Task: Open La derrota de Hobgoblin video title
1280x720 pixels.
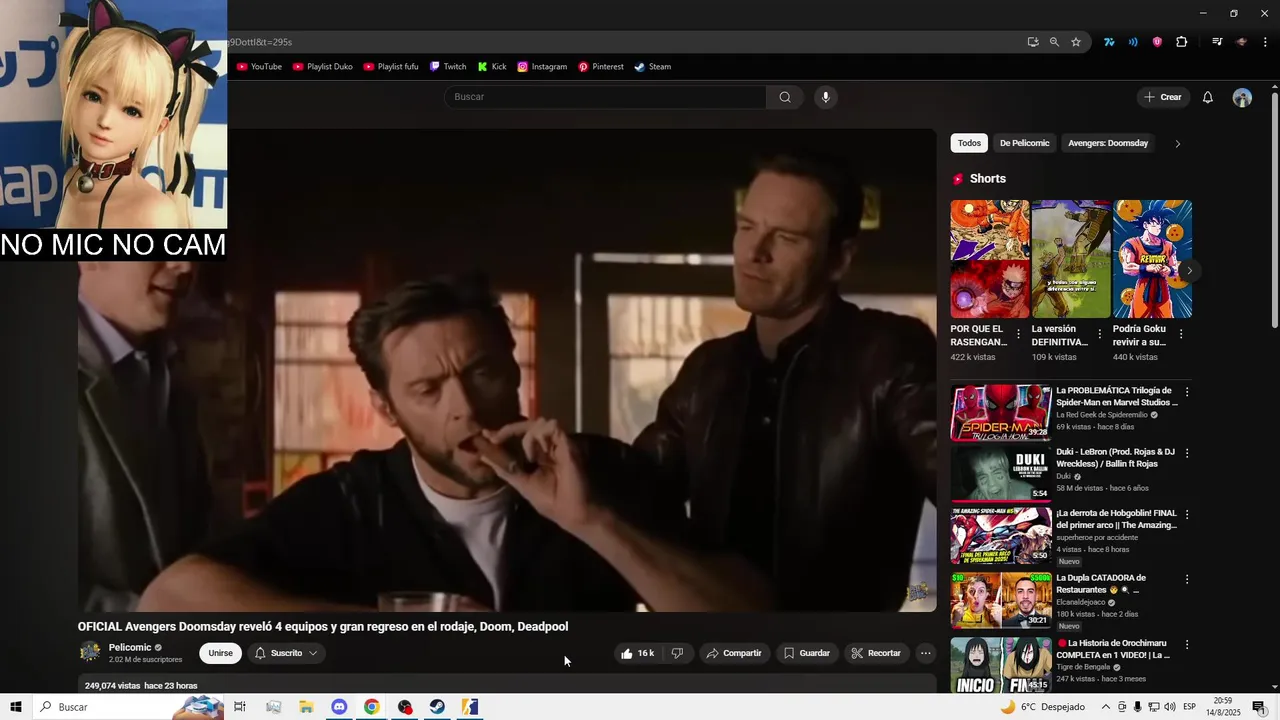Action: [x=1117, y=519]
